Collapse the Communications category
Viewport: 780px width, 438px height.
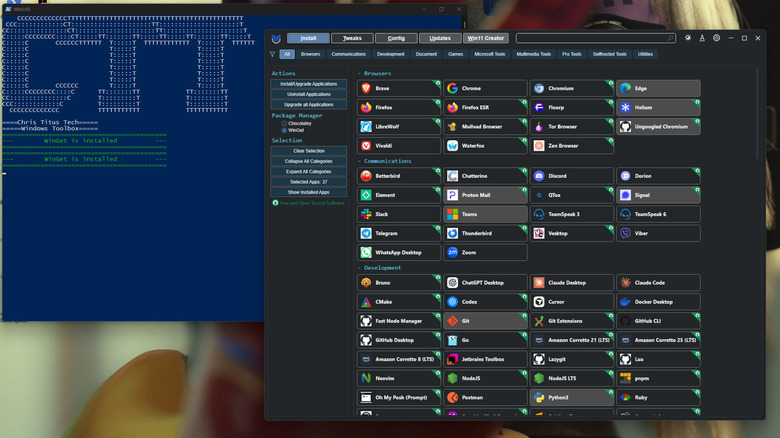coord(385,161)
